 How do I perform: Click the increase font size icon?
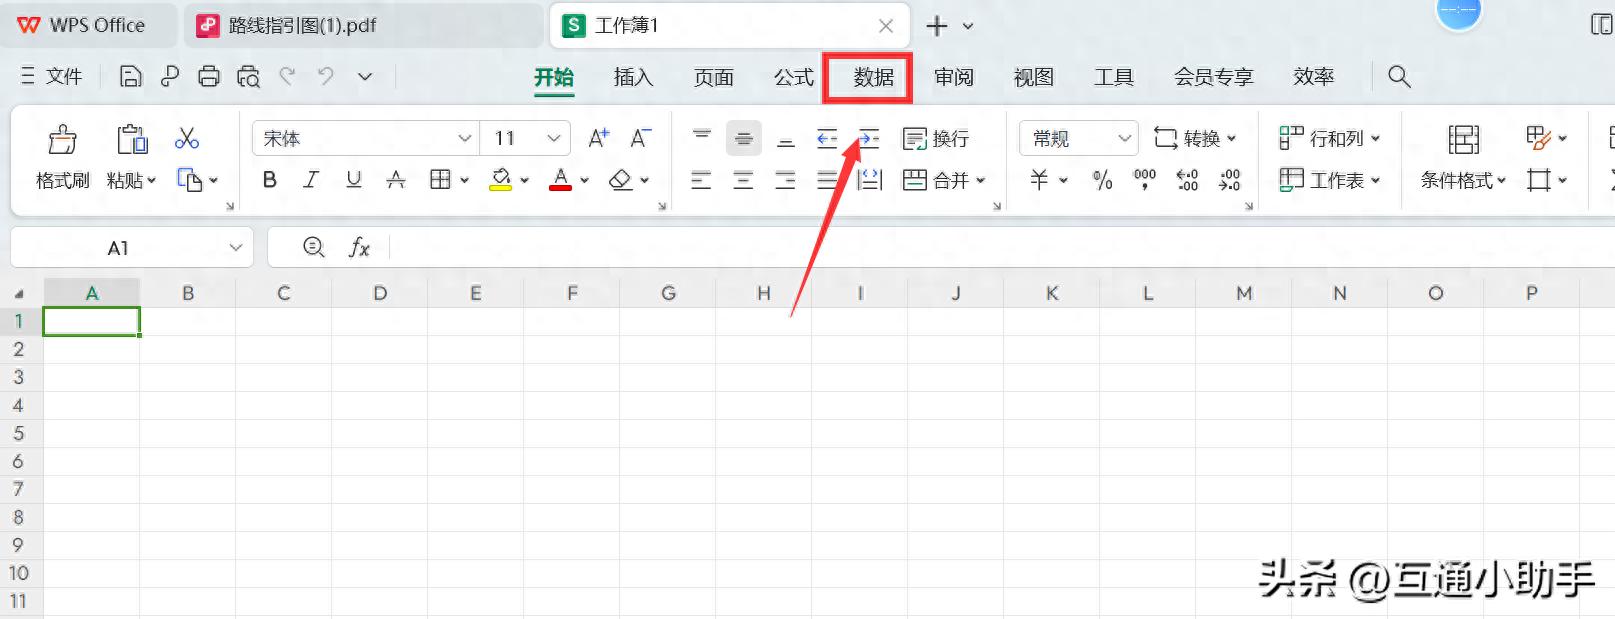598,138
